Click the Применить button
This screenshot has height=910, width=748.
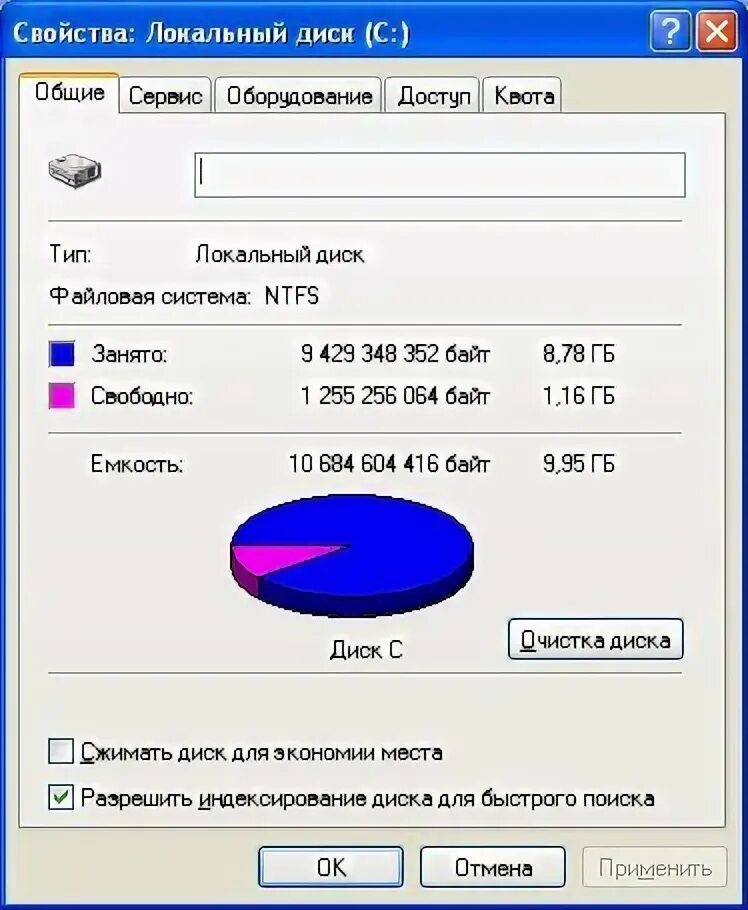tap(655, 867)
